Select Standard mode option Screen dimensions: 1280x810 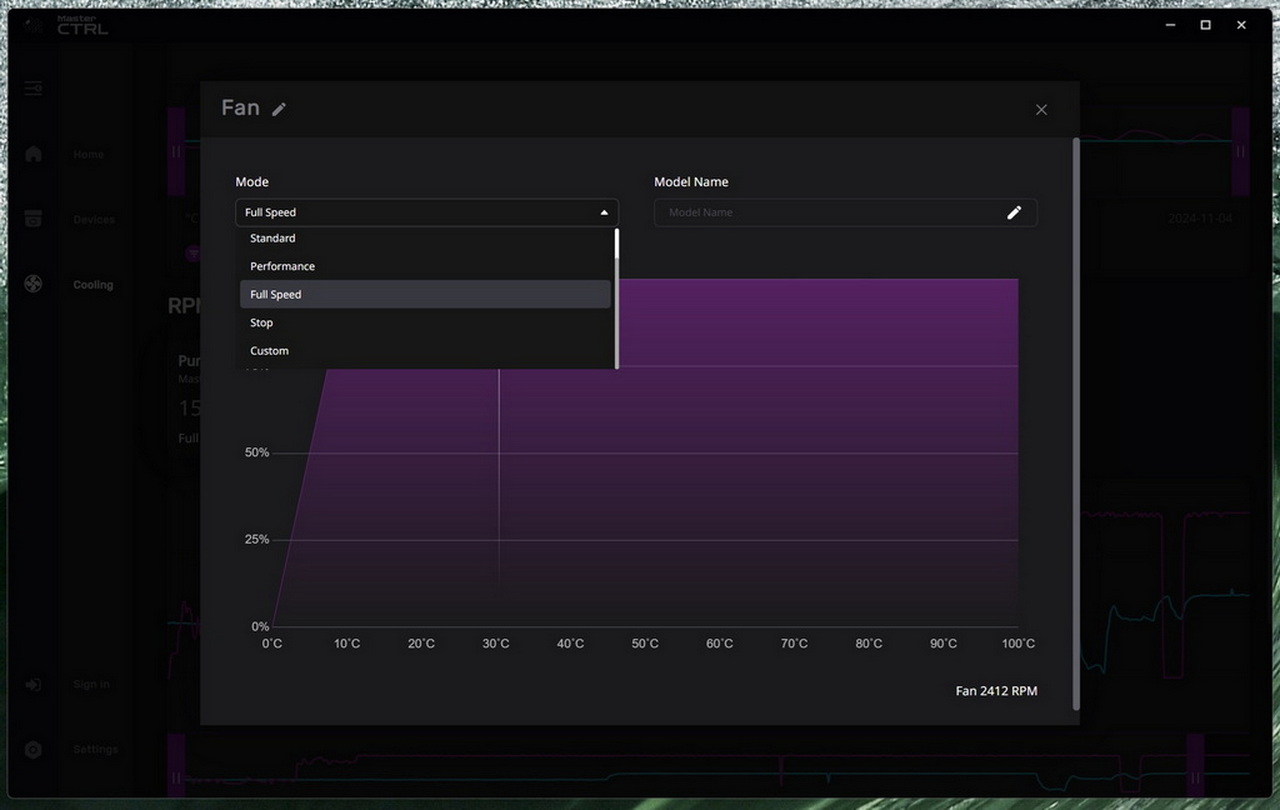(425, 238)
